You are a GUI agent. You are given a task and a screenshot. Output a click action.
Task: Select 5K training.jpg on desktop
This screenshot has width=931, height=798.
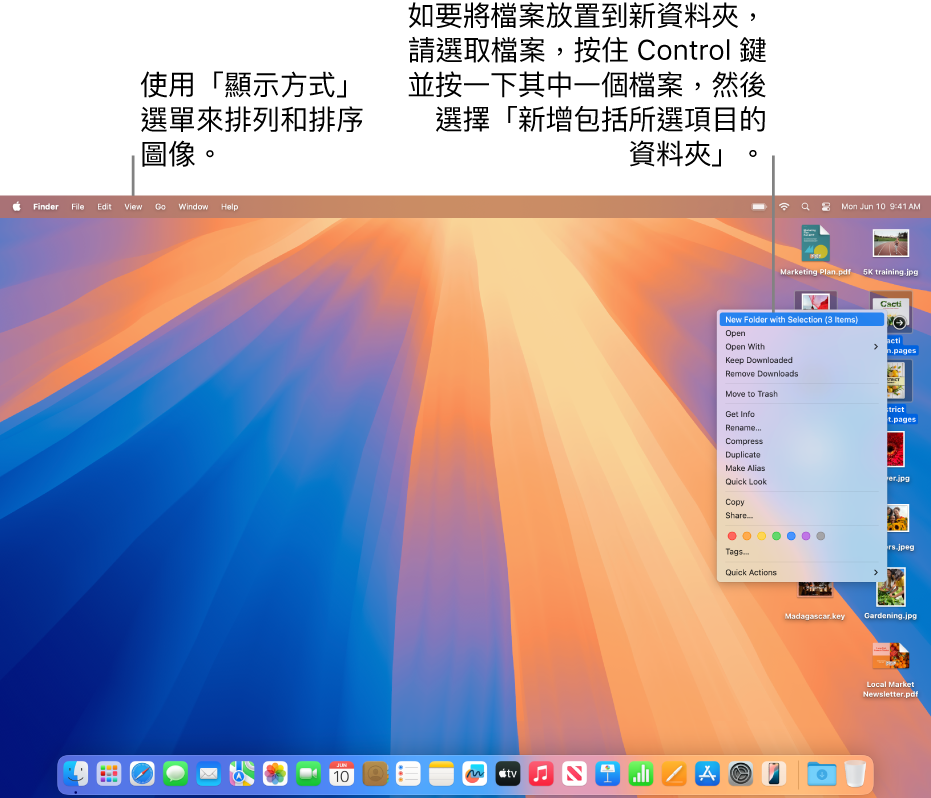click(x=891, y=251)
